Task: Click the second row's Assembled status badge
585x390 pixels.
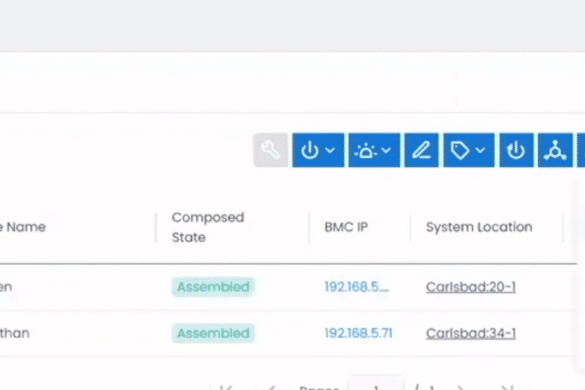Action: (213, 333)
